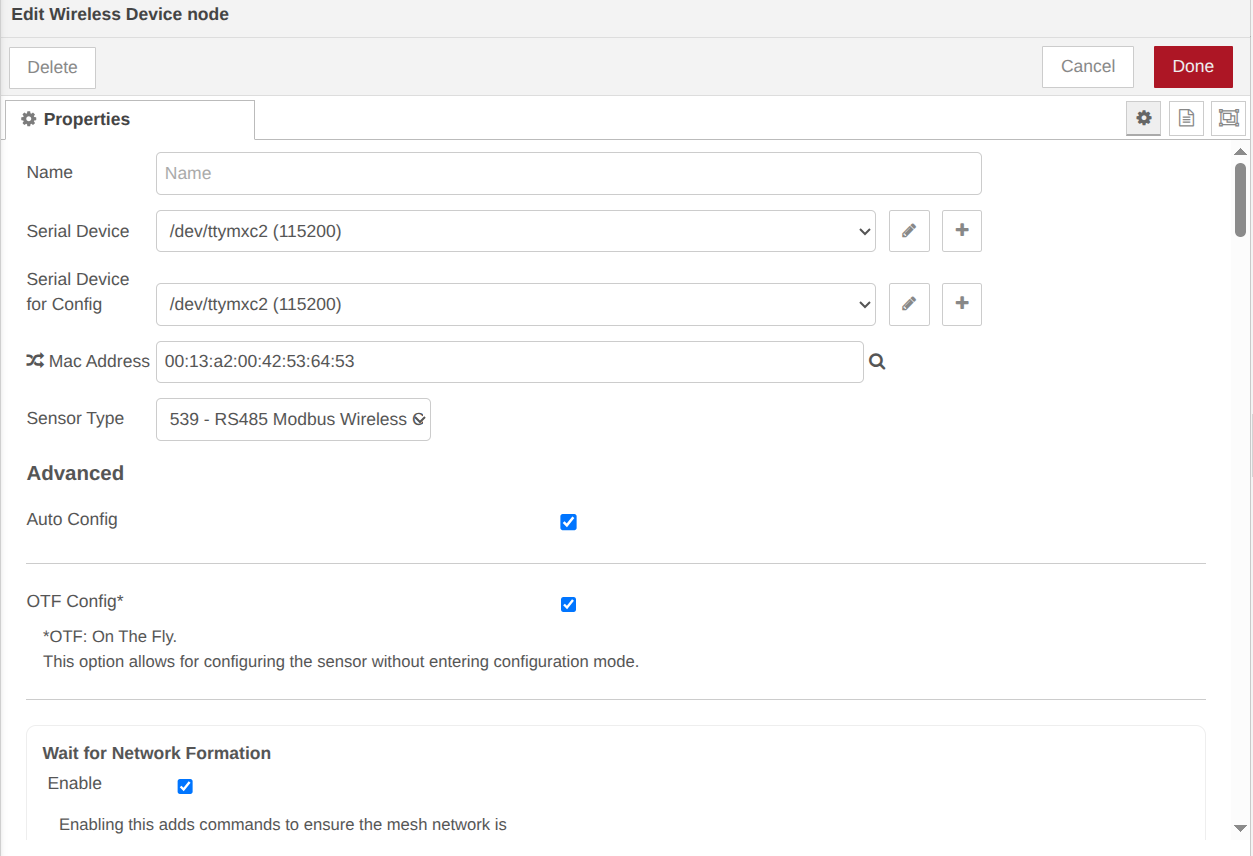Image resolution: width=1253 pixels, height=856 pixels.
Task: Disable Wait for Network Formation Enable checkbox
Action: (x=185, y=786)
